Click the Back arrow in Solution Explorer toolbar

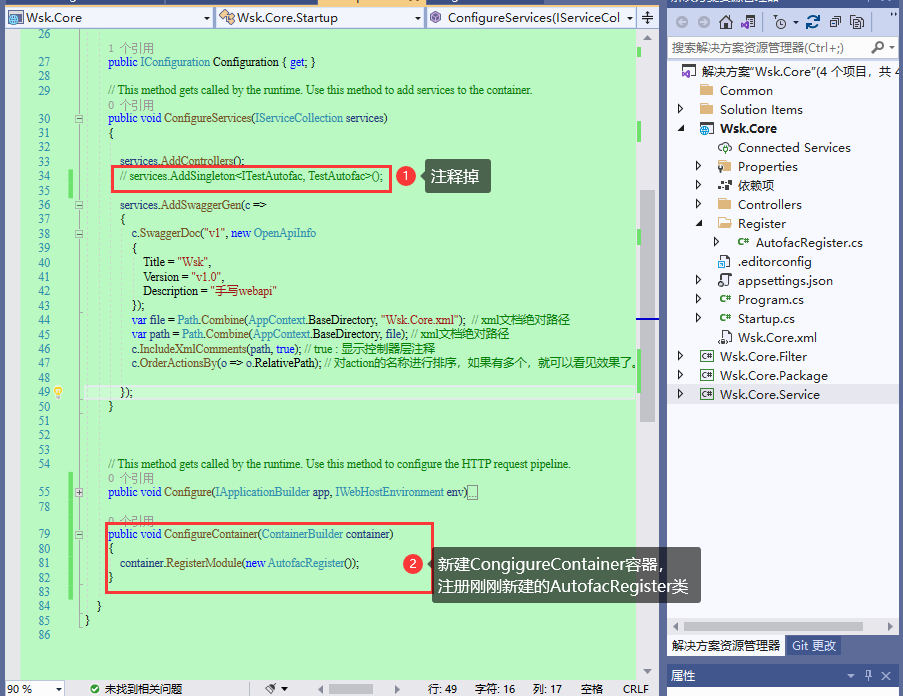tap(682, 22)
